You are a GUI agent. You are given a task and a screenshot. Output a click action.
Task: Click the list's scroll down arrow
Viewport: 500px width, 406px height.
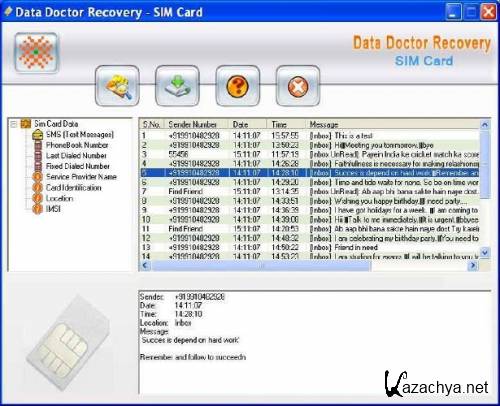(x=485, y=253)
